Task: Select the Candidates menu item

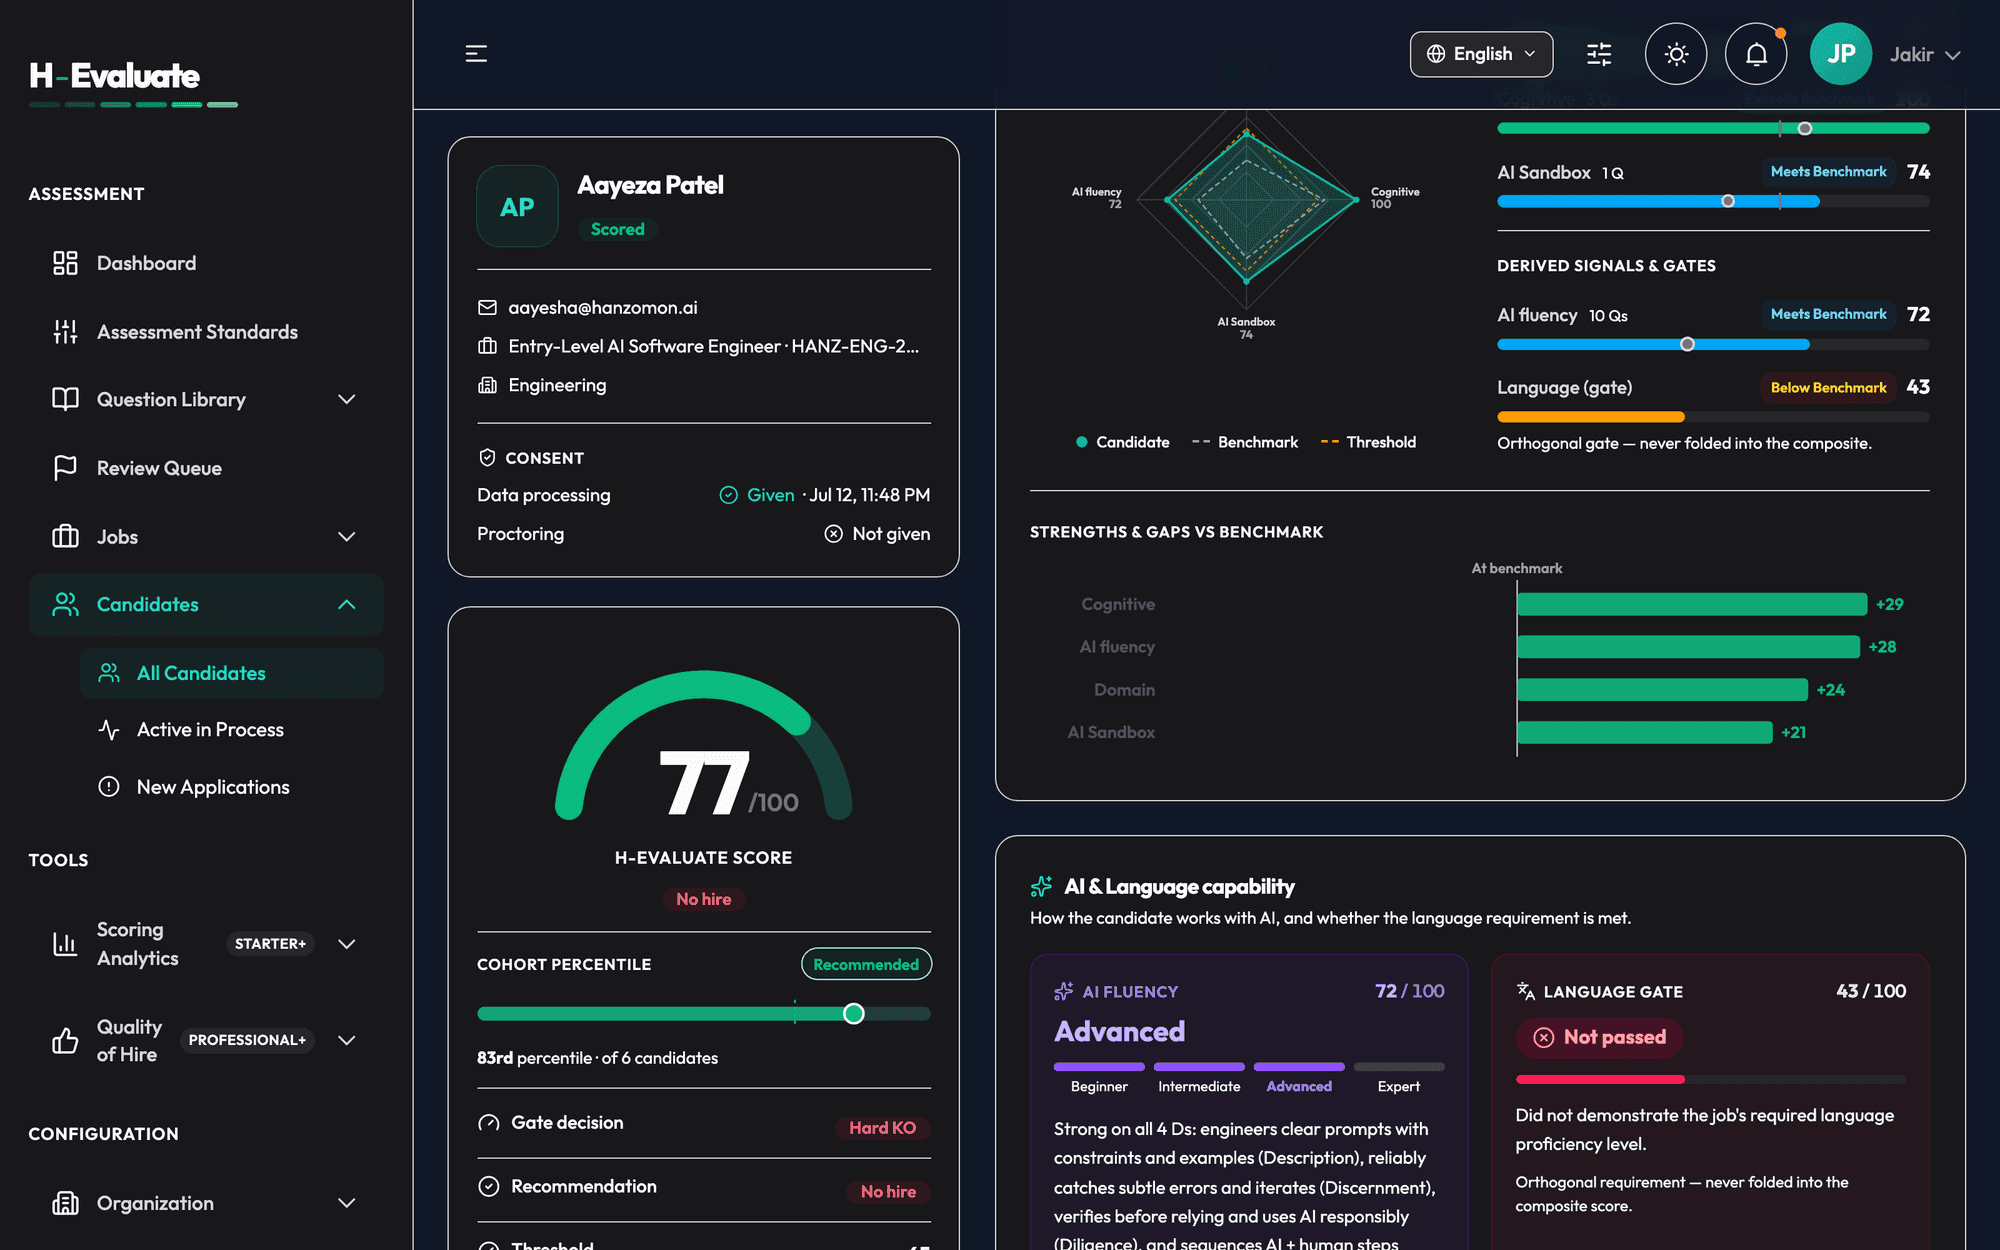Action: pos(206,605)
